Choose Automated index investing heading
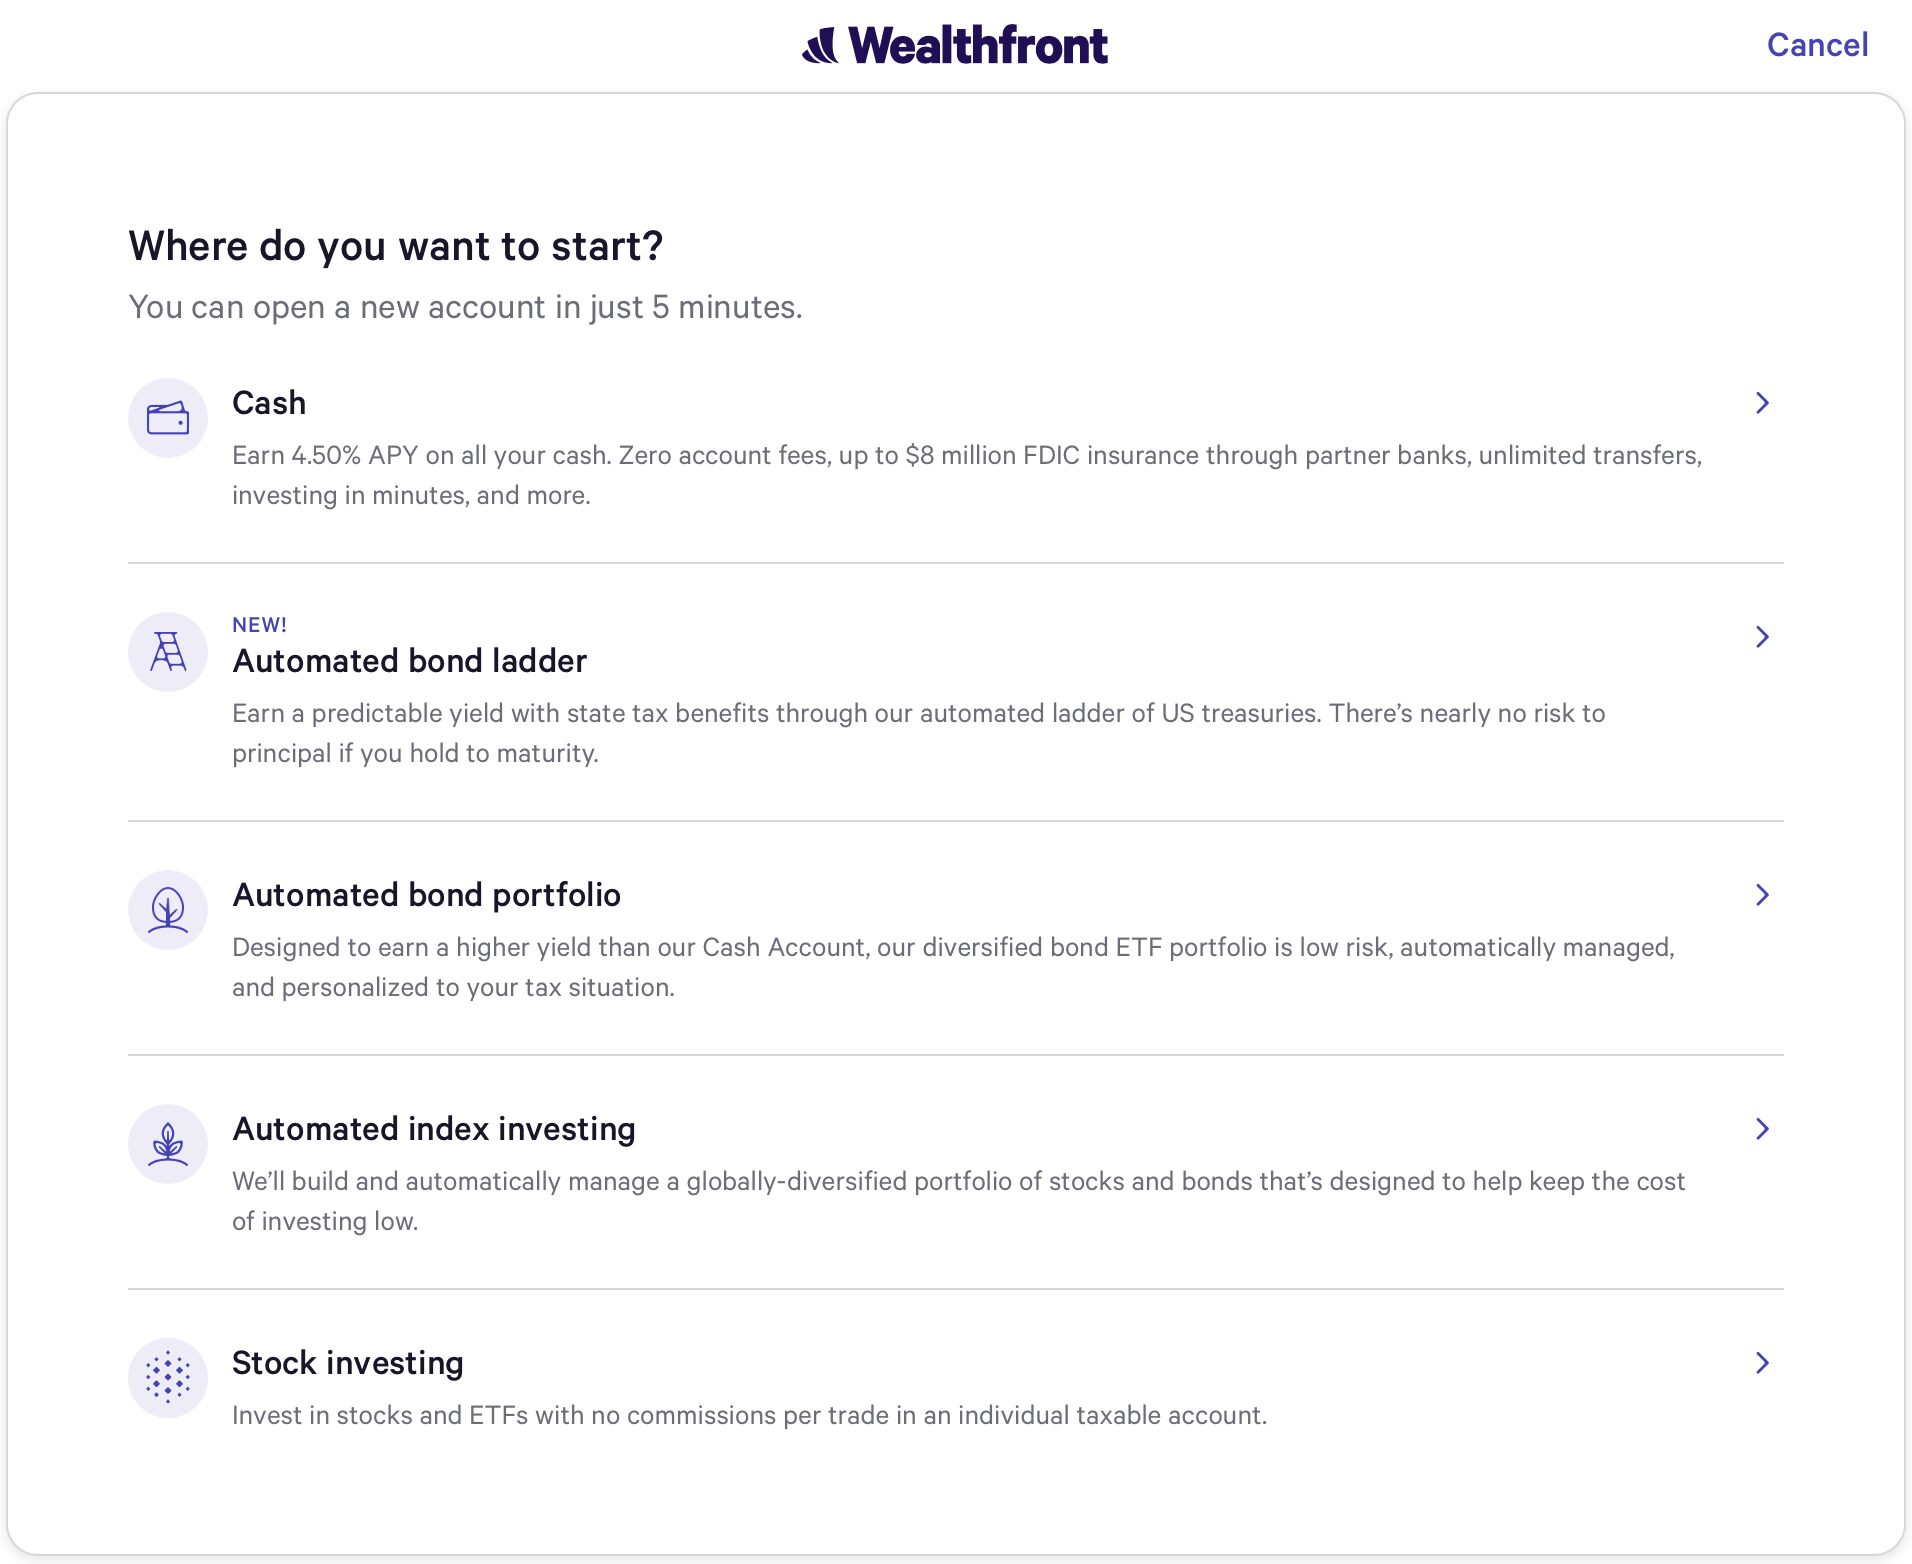The image size is (1912, 1564). [x=433, y=1129]
